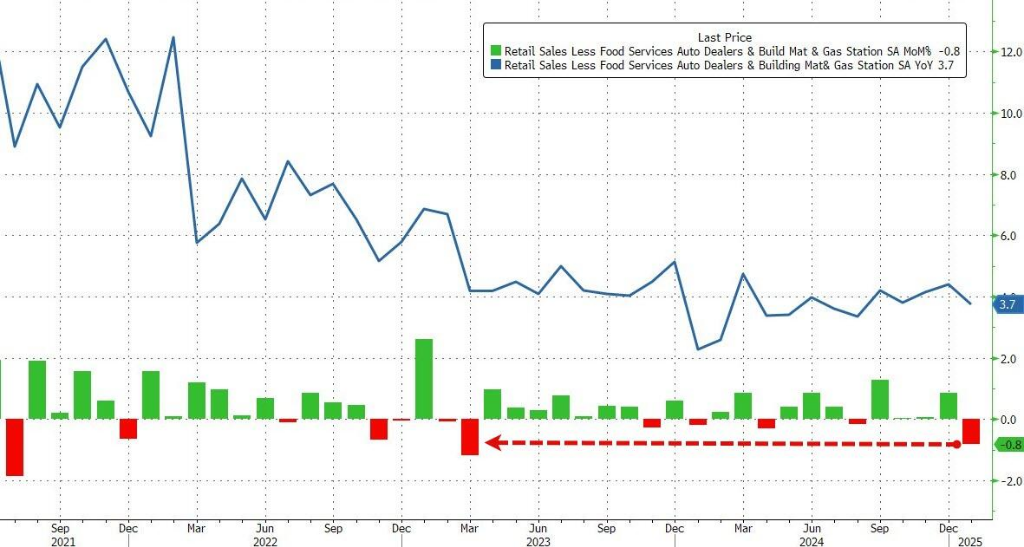
Task: Click the 2025 year label on x-axis
Action: (x=965, y=540)
